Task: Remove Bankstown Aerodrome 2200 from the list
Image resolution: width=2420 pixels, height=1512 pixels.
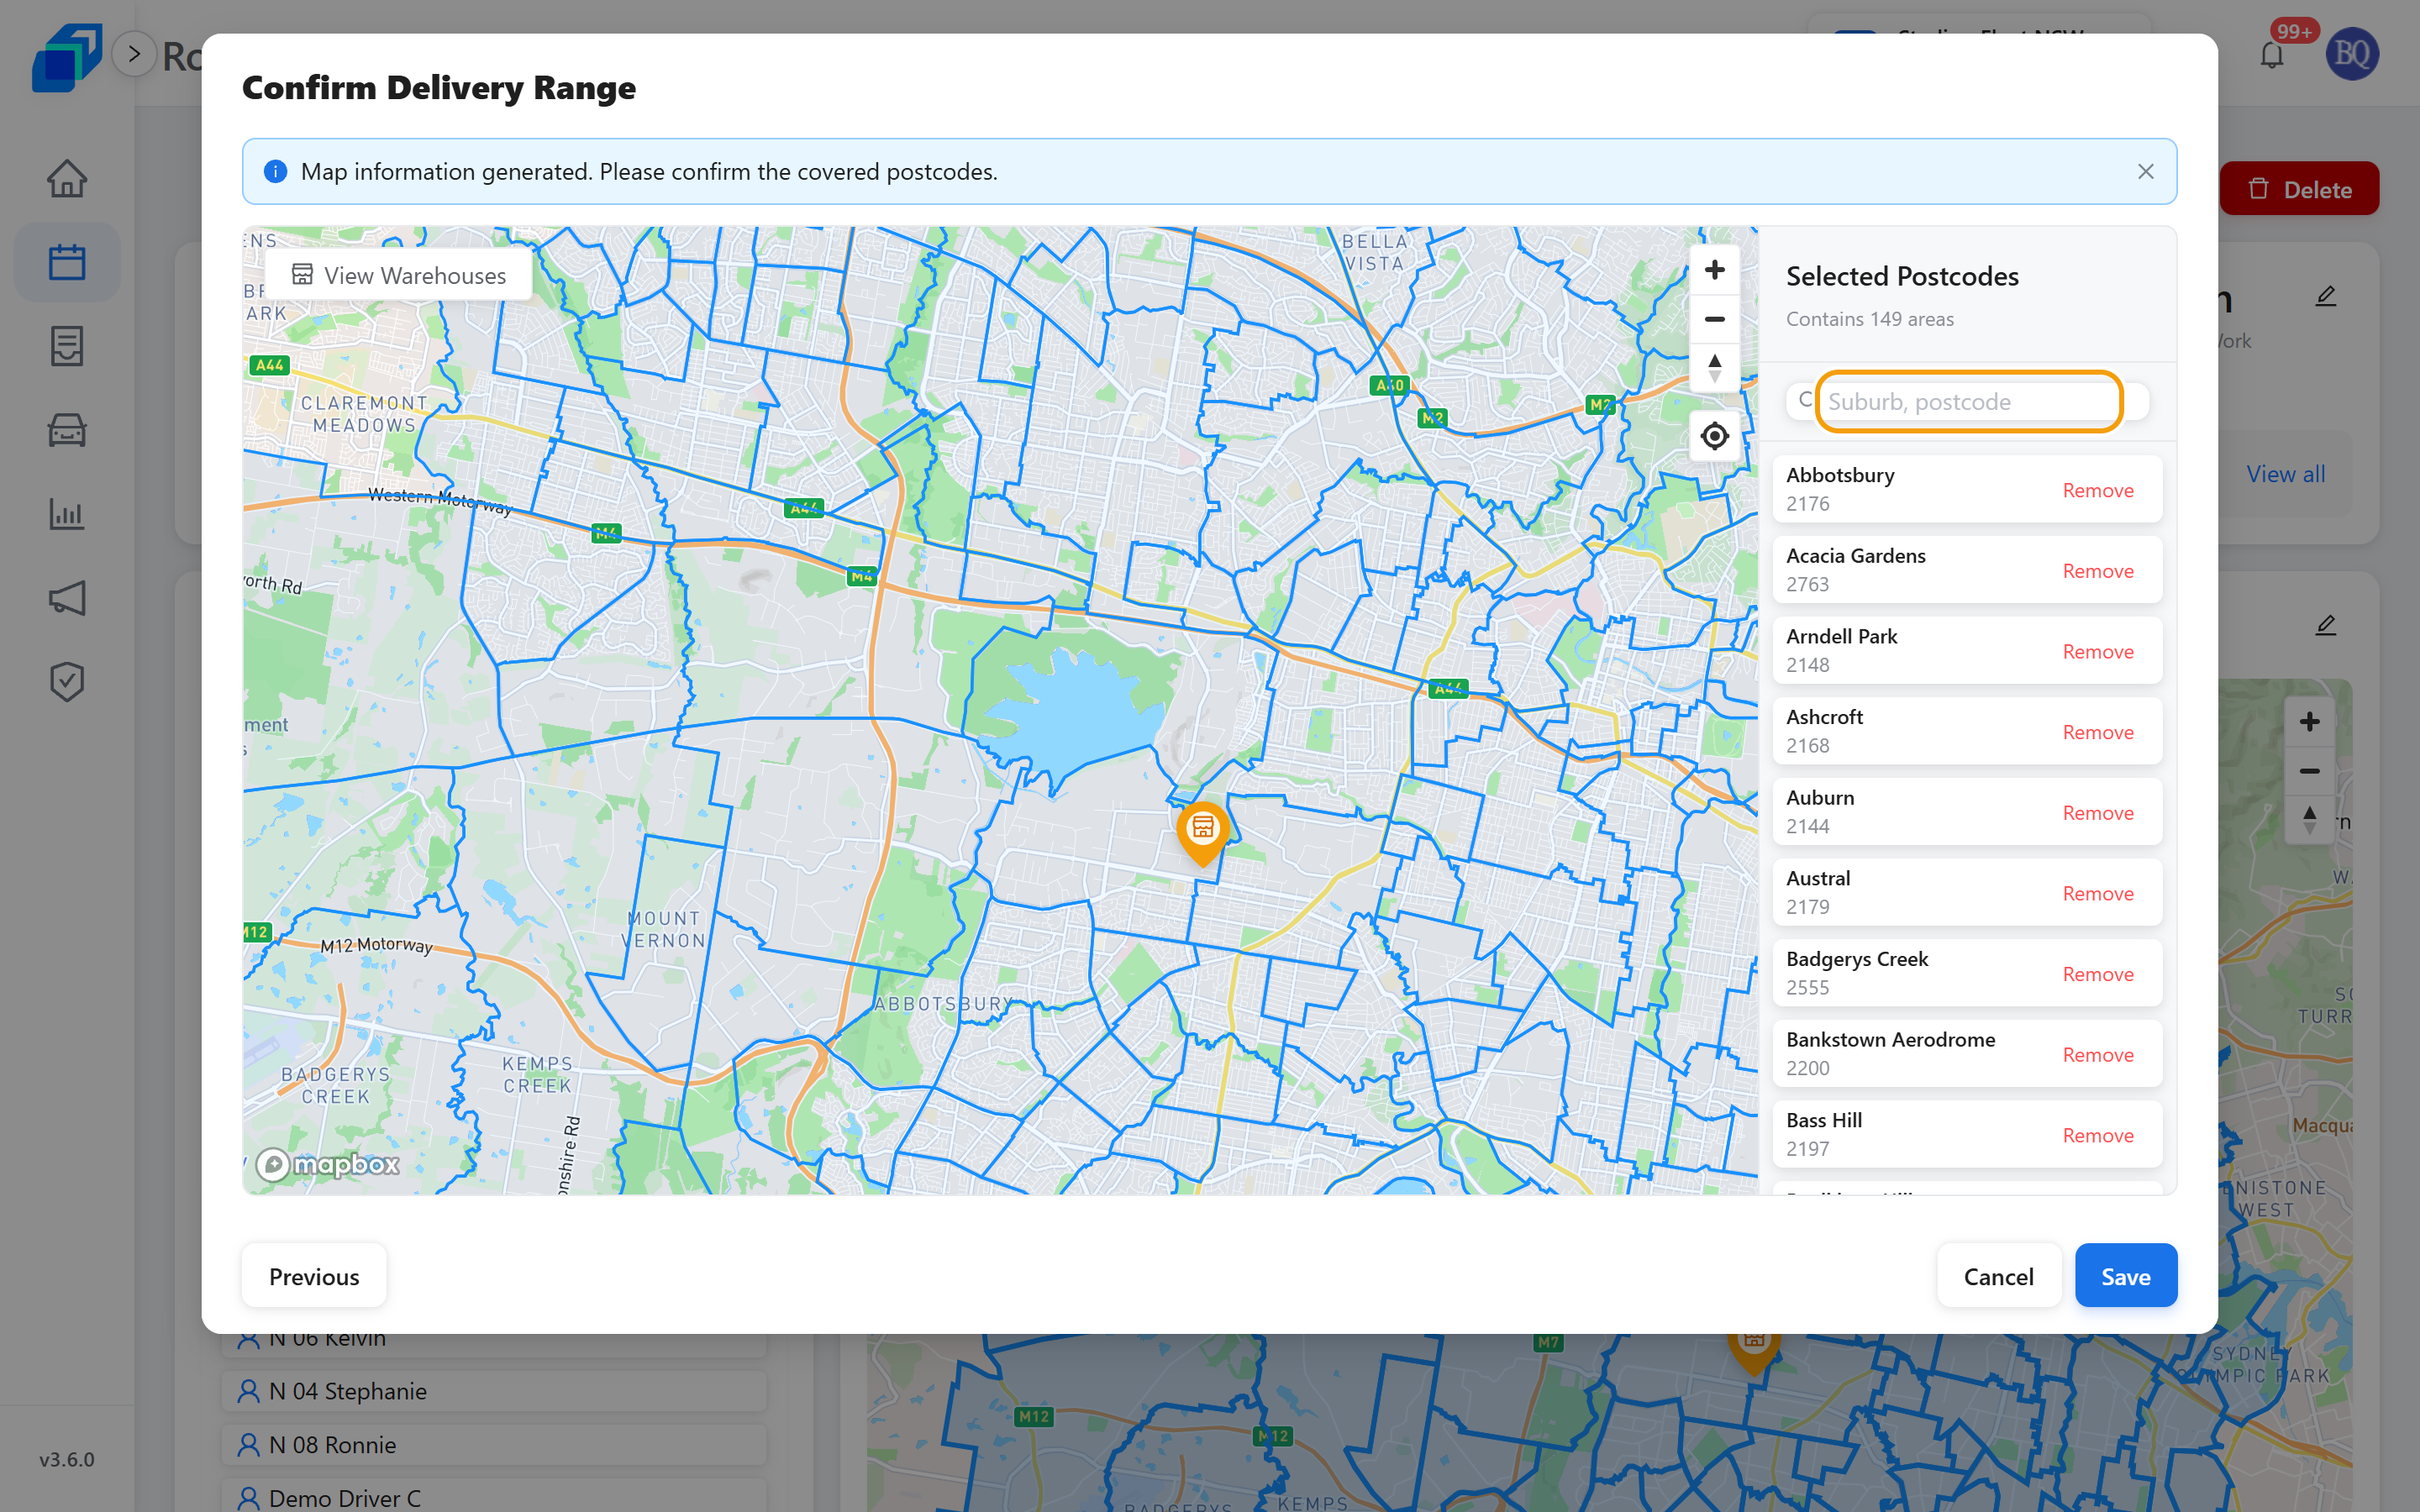Action: pos(2097,1055)
